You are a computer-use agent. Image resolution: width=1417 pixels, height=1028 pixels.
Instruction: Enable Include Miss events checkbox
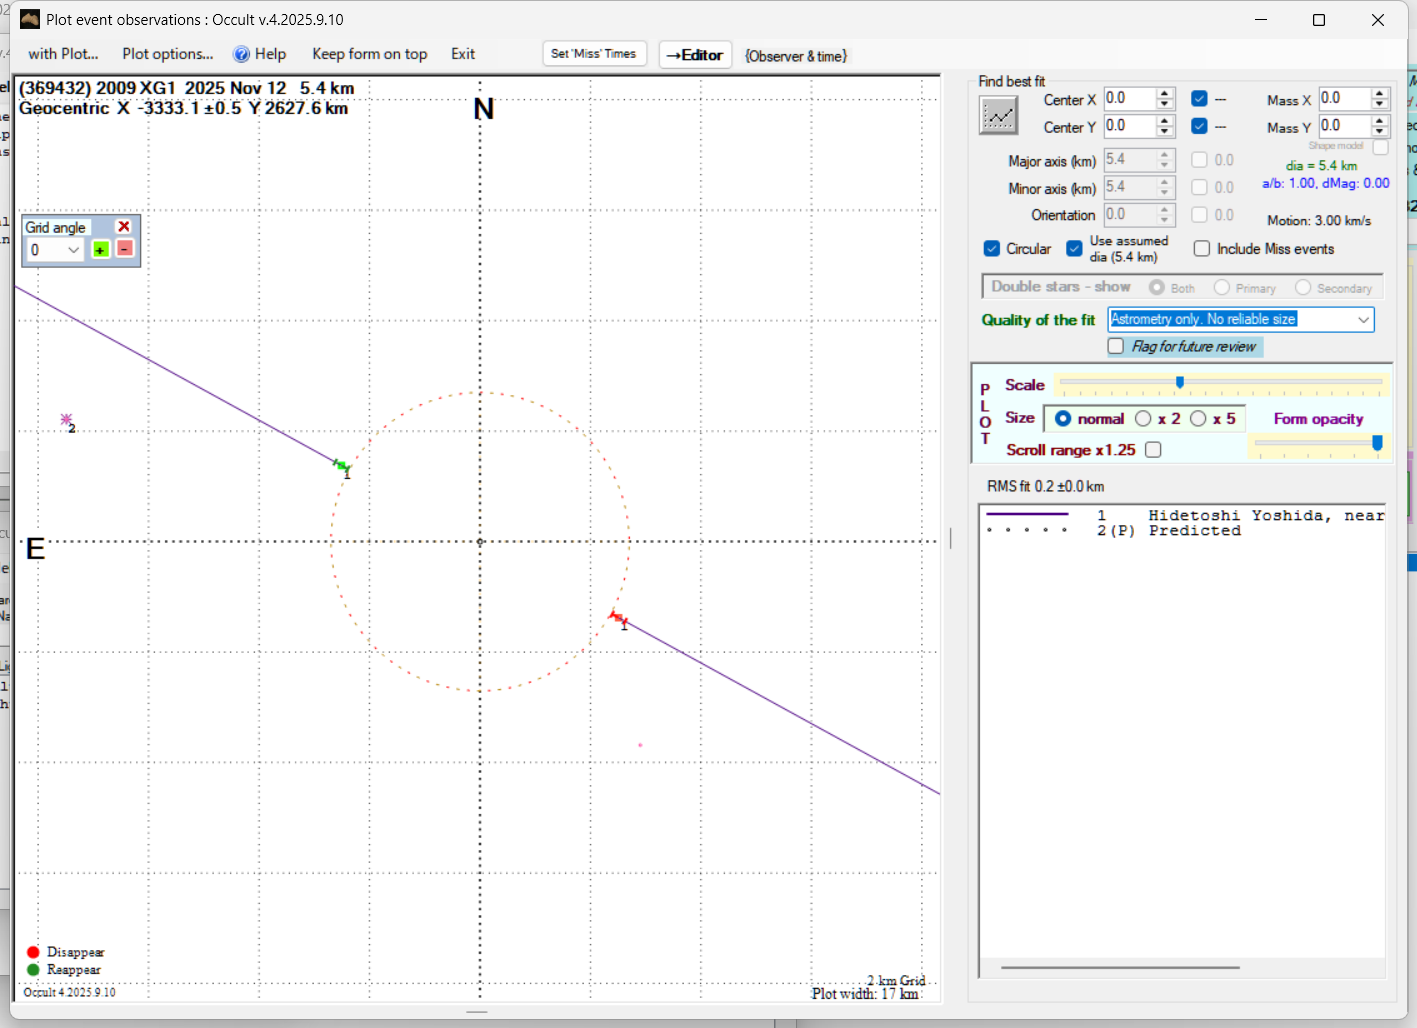1202,249
